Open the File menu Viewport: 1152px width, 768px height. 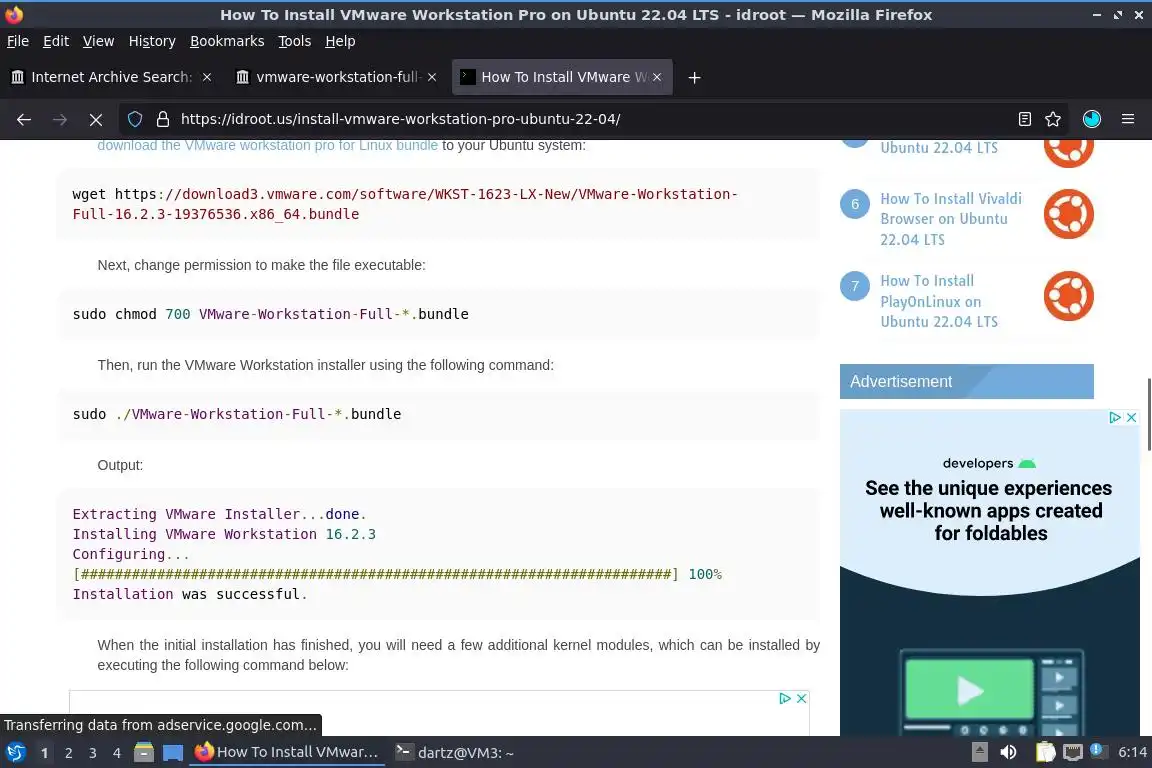pos(18,41)
